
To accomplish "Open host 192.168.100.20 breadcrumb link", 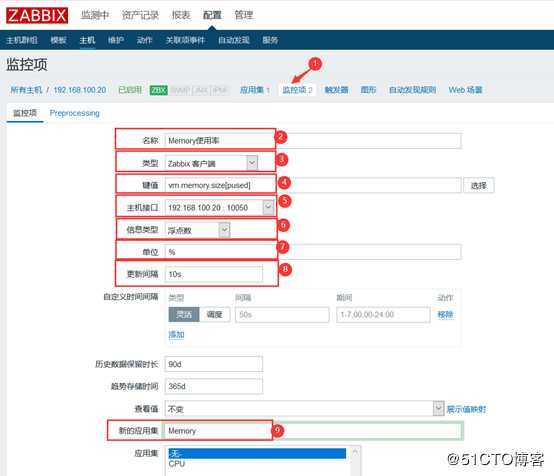I will (x=80, y=90).
